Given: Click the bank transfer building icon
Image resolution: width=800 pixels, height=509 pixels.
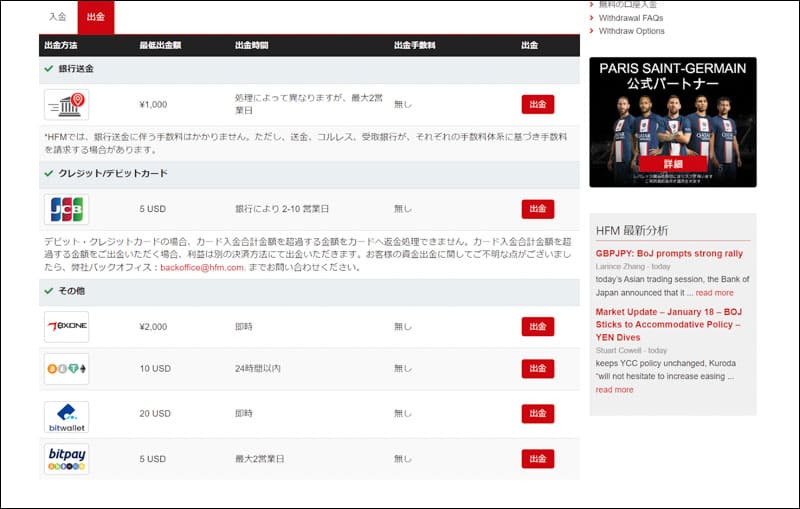Looking at the screenshot, I should pyautogui.click(x=66, y=104).
